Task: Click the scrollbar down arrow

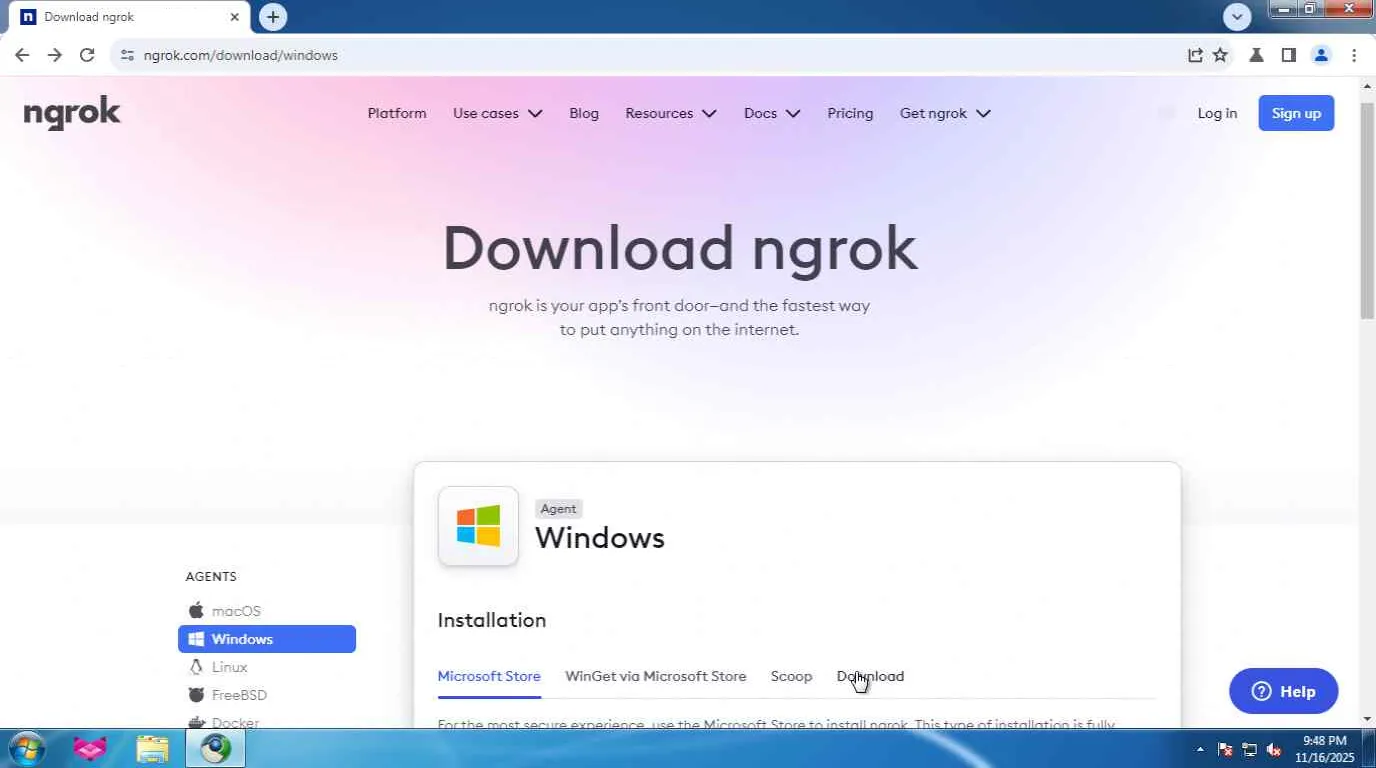Action: click(x=1367, y=718)
